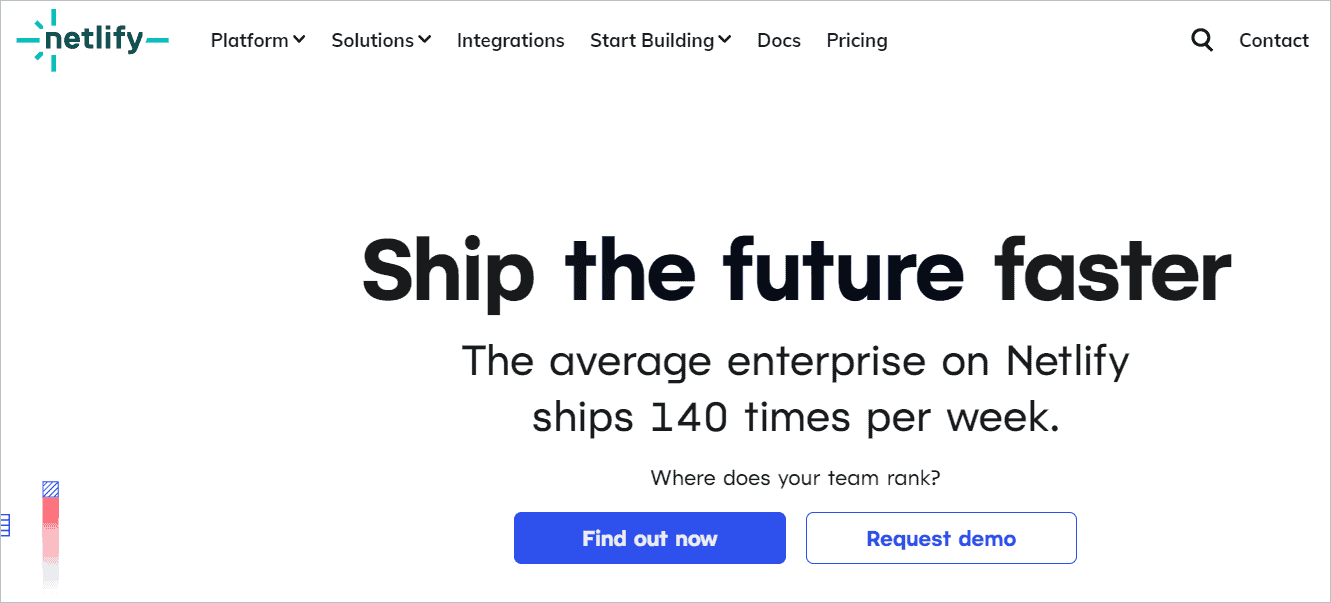Select the Platform menu item

(249, 40)
